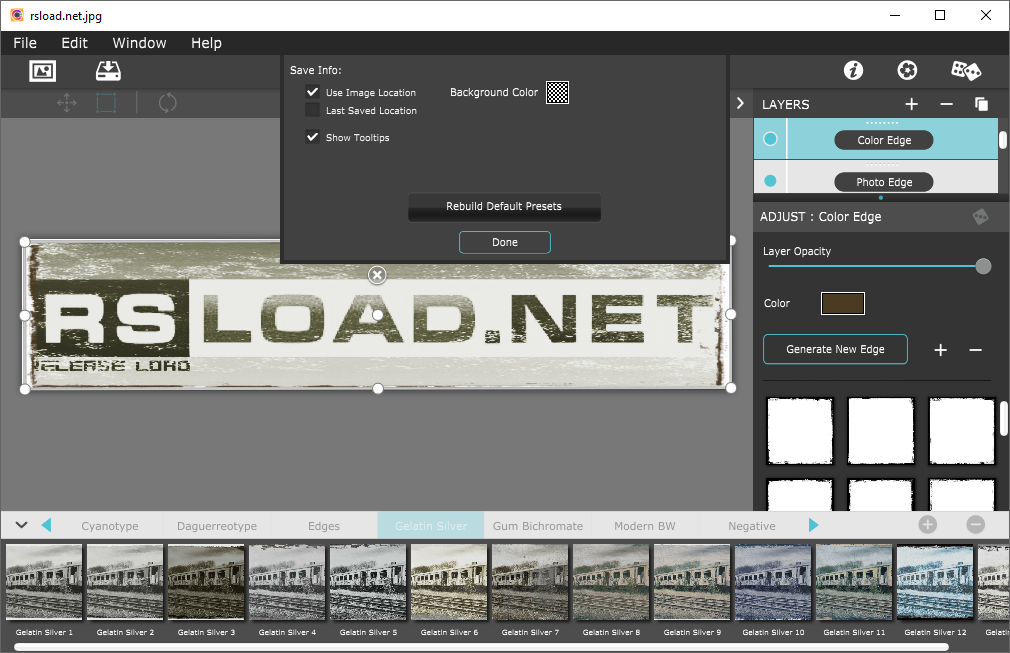Open the info icon in the top bar
This screenshot has height=653, width=1010.
(x=853, y=70)
